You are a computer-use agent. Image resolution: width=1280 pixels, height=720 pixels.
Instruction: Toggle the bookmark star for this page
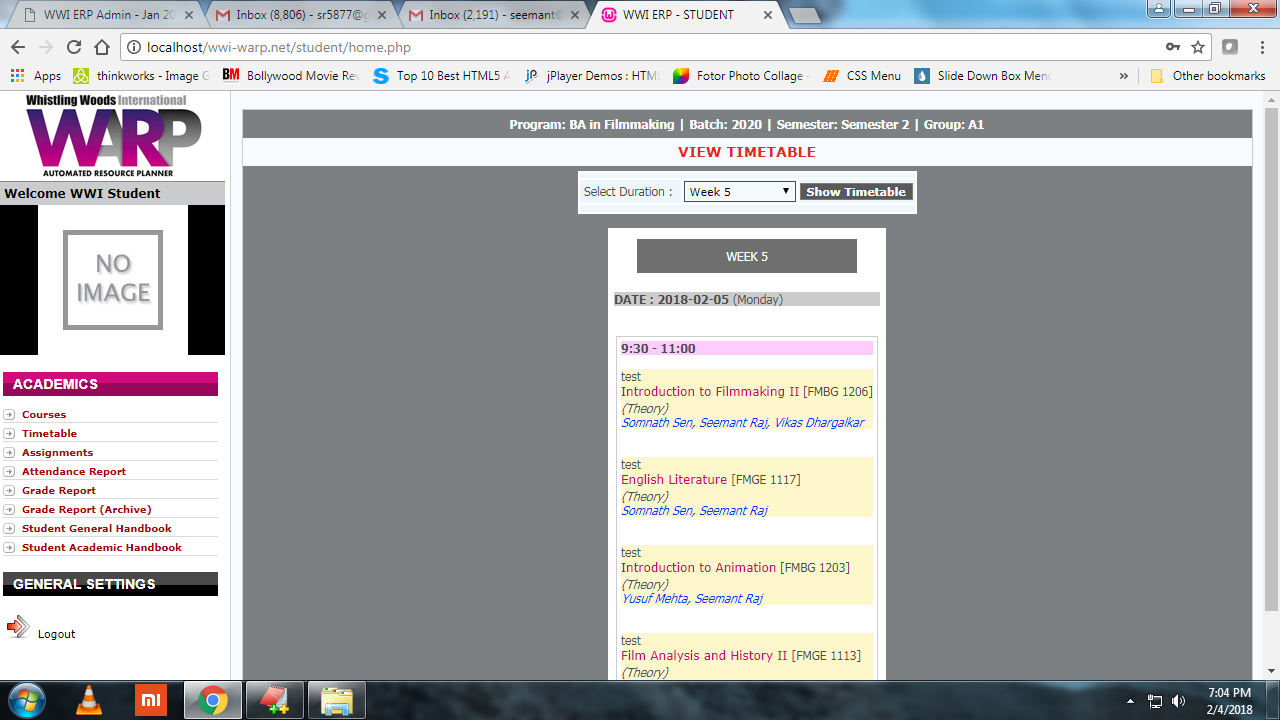point(1197,46)
